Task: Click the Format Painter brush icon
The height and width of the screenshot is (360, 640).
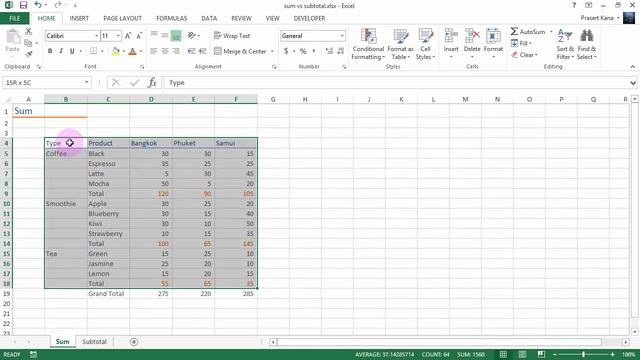Action: click(x=28, y=53)
